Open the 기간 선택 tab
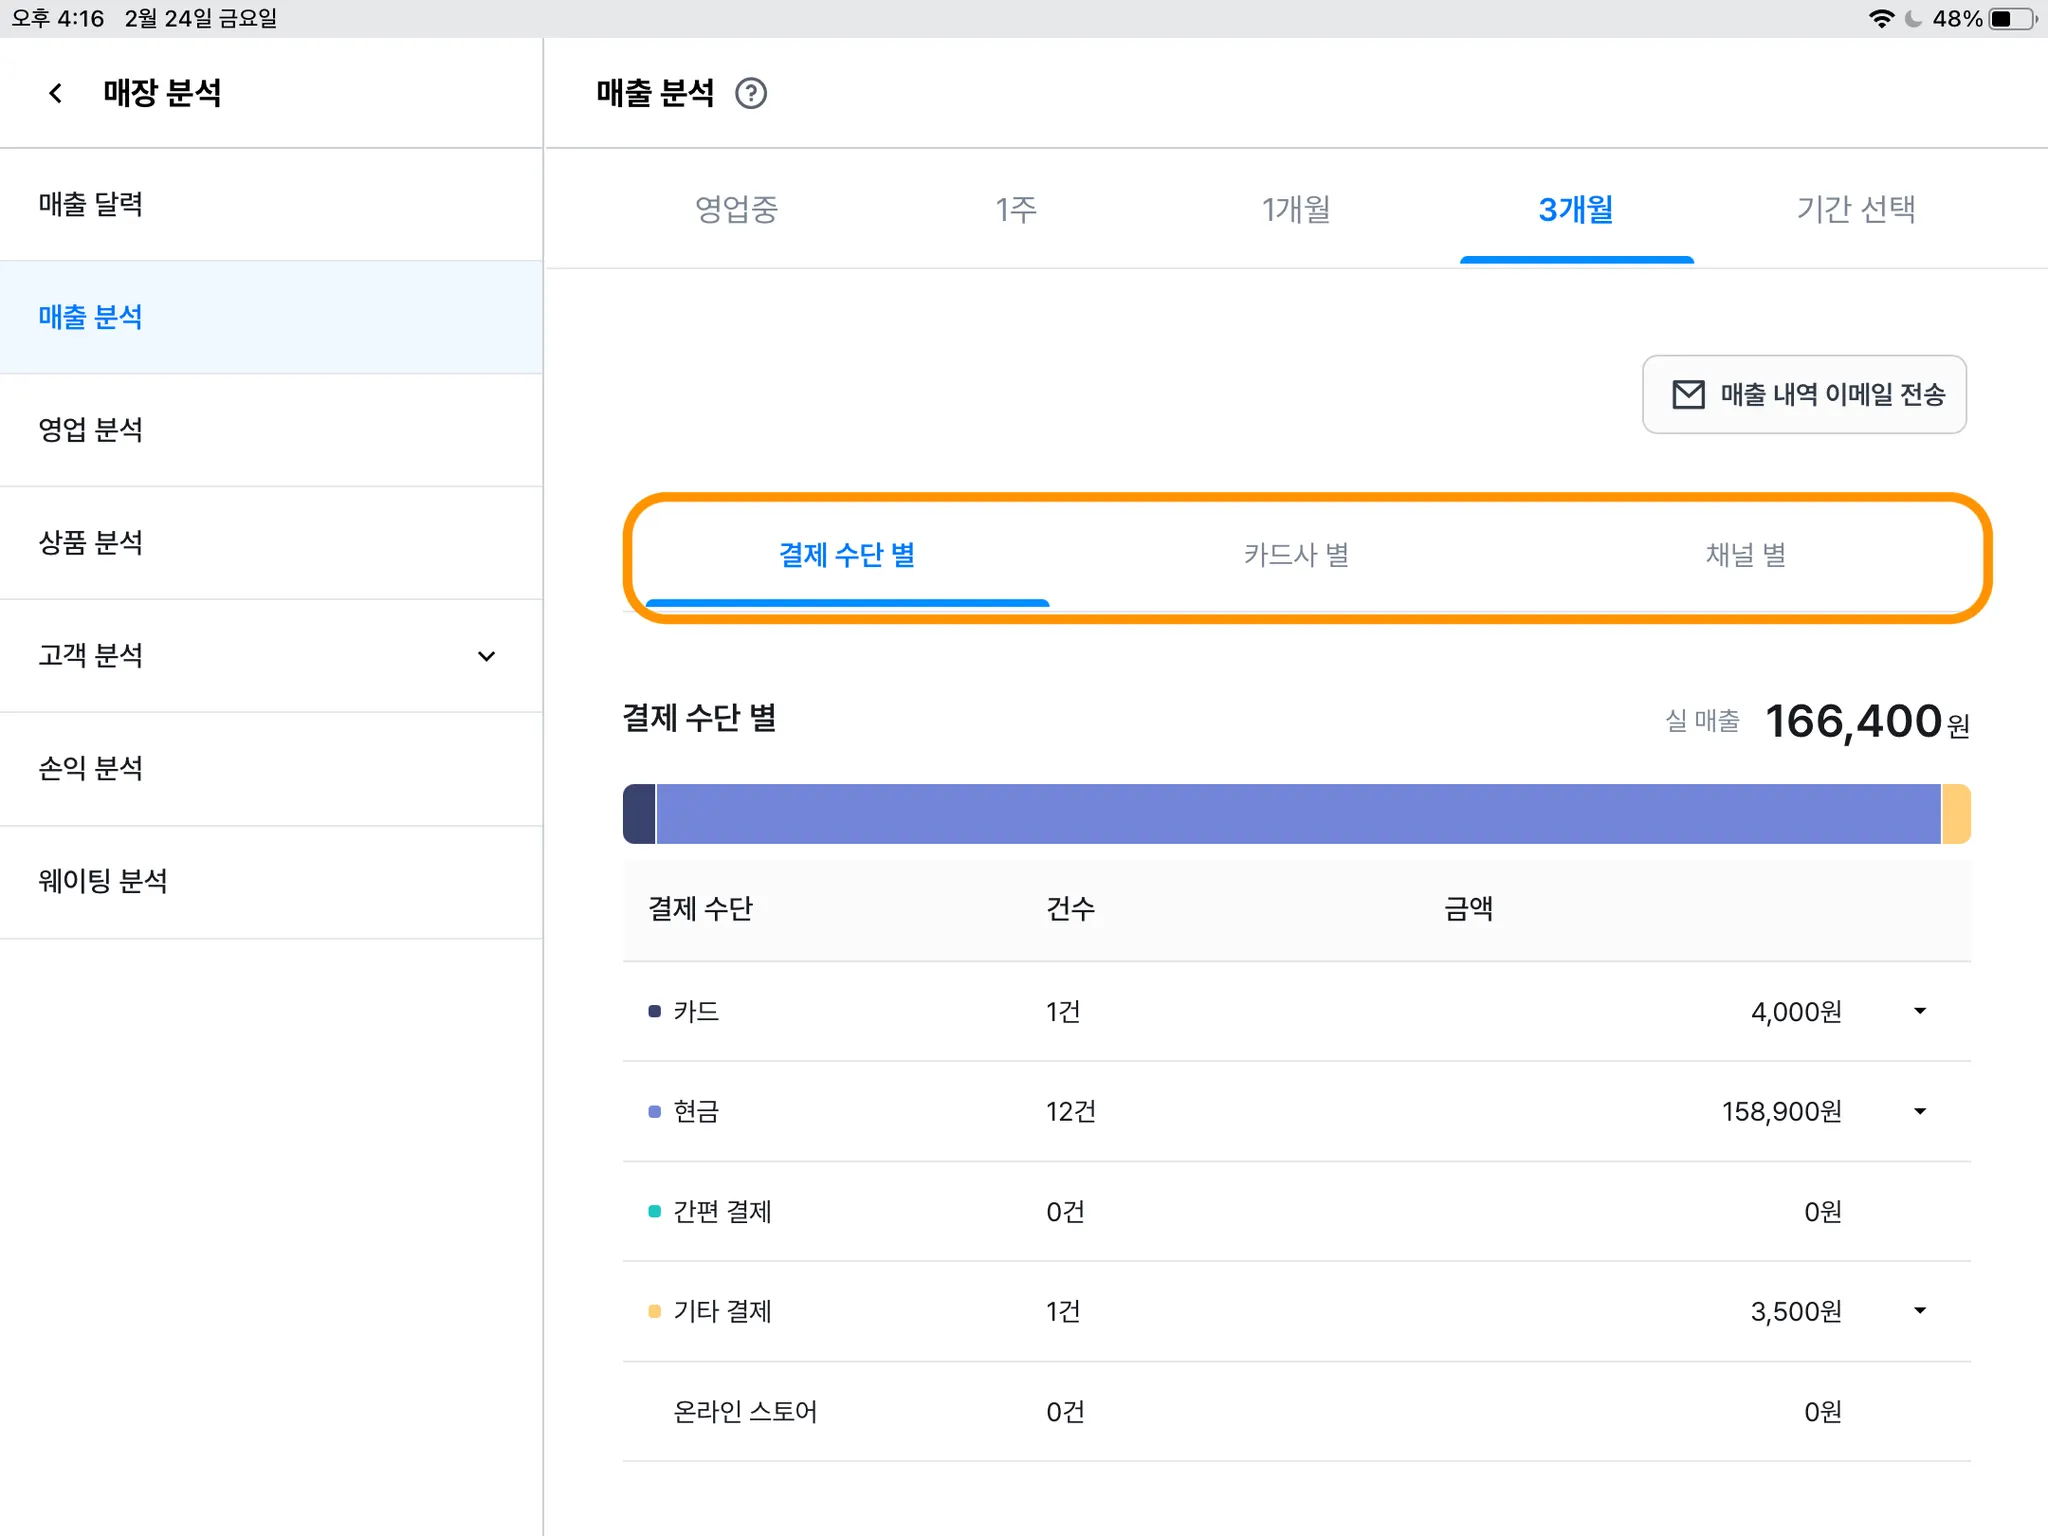The width and height of the screenshot is (2048, 1536). click(x=1855, y=209)
